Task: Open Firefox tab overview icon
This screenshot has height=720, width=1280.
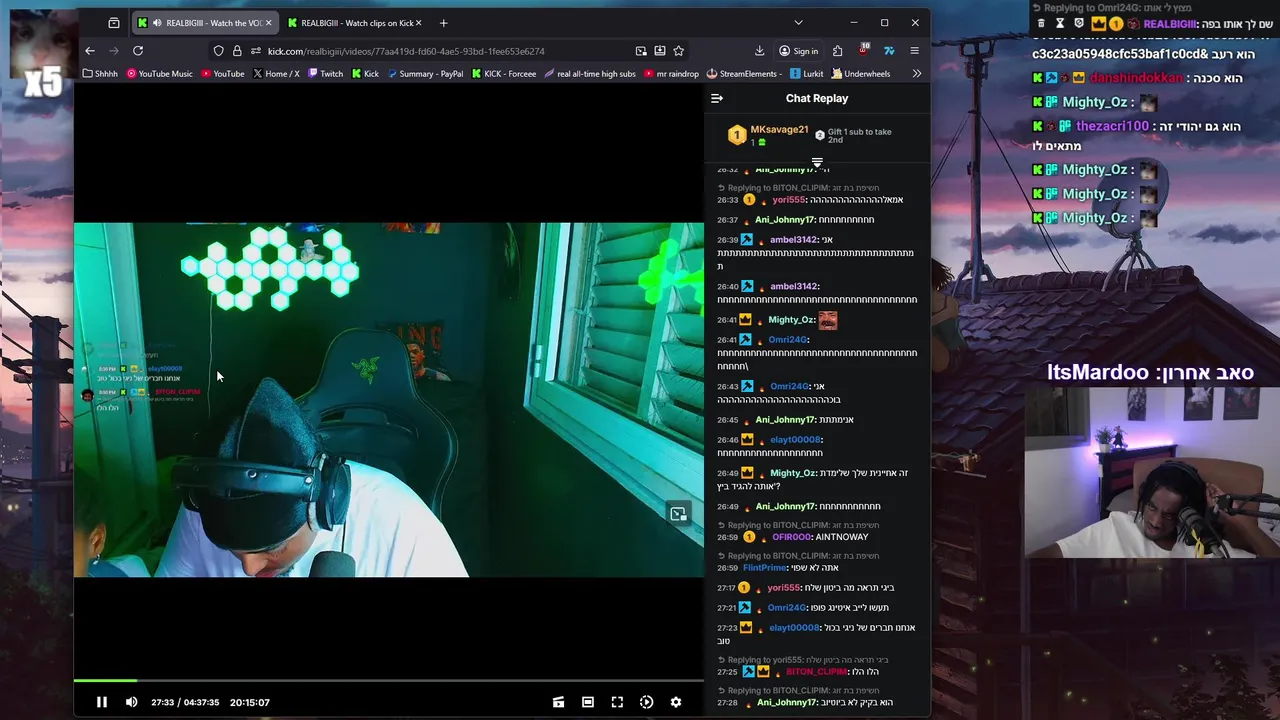Action: tap(114, 23)
